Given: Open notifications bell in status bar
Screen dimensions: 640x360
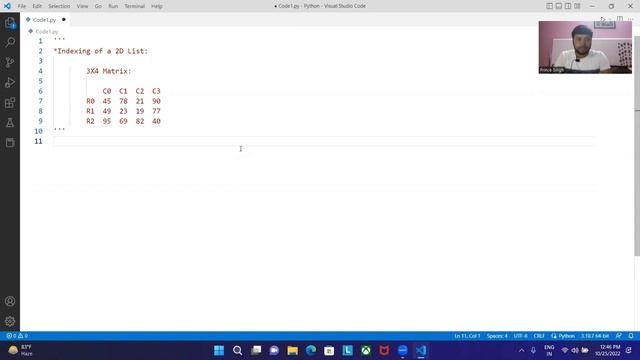Looking at the screenshot, I should tap(631, 336).
